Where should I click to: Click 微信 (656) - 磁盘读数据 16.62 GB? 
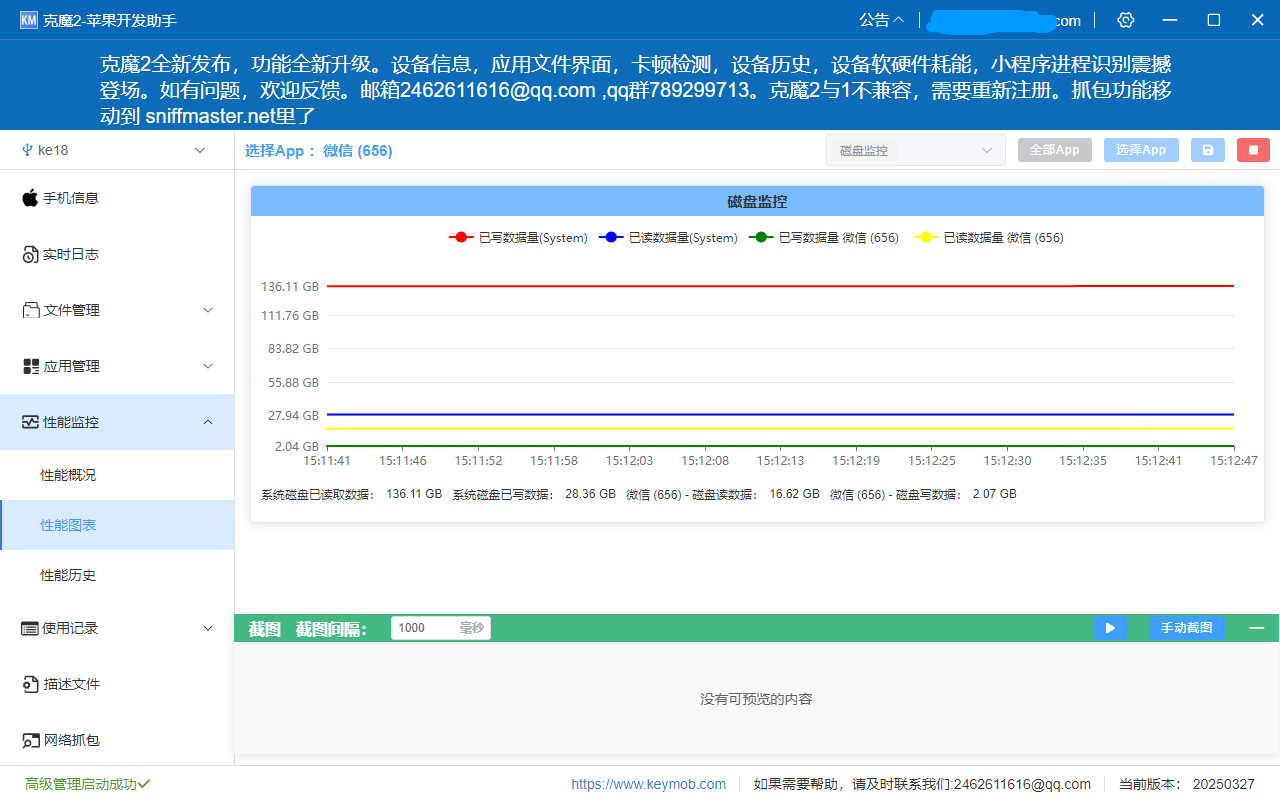click(722, 494)
